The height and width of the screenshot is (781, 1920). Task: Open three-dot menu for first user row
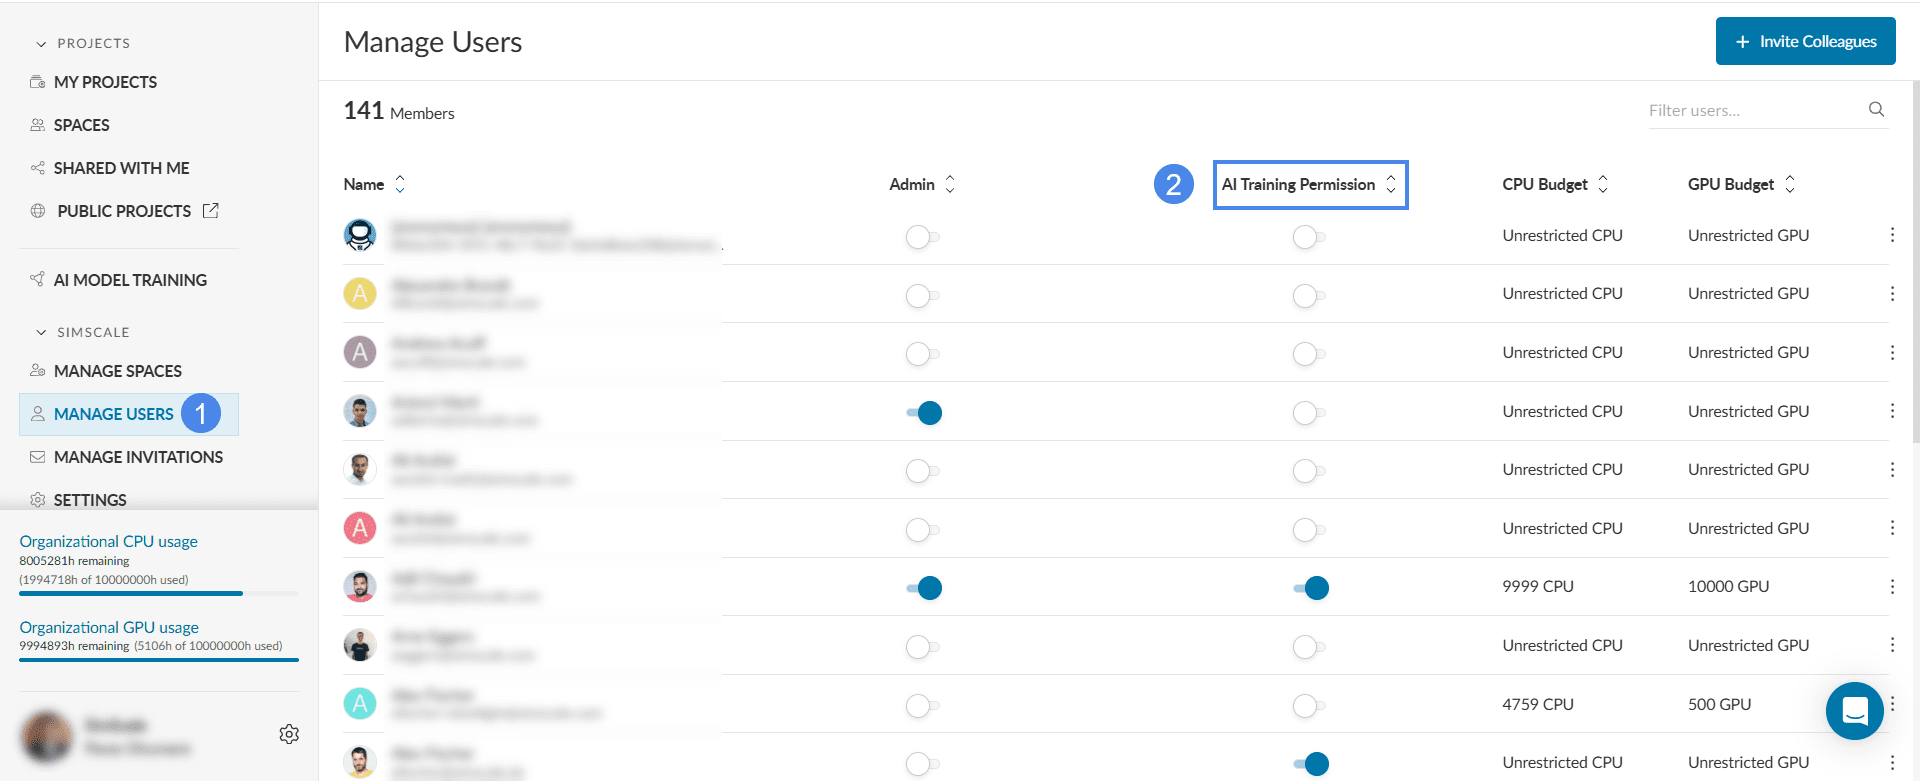(1892, 235)
